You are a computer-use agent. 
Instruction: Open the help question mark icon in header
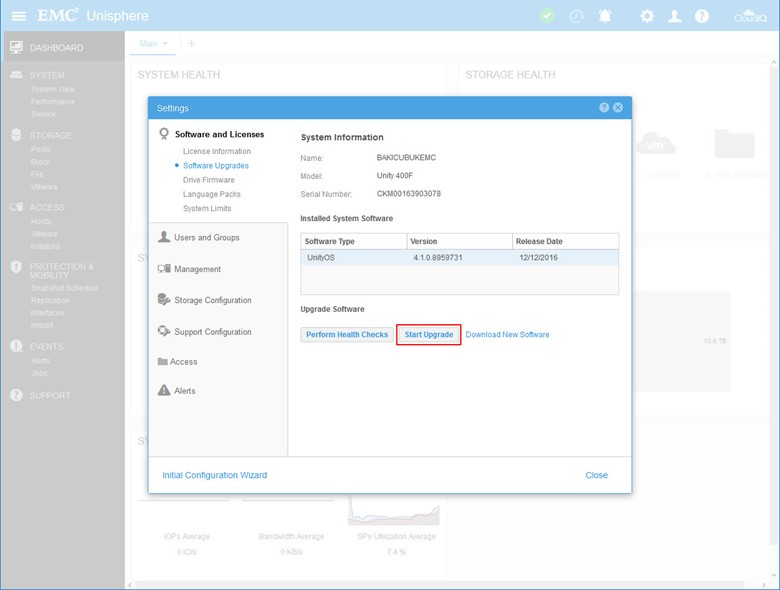pyautogui.click(x=701, y=16)
